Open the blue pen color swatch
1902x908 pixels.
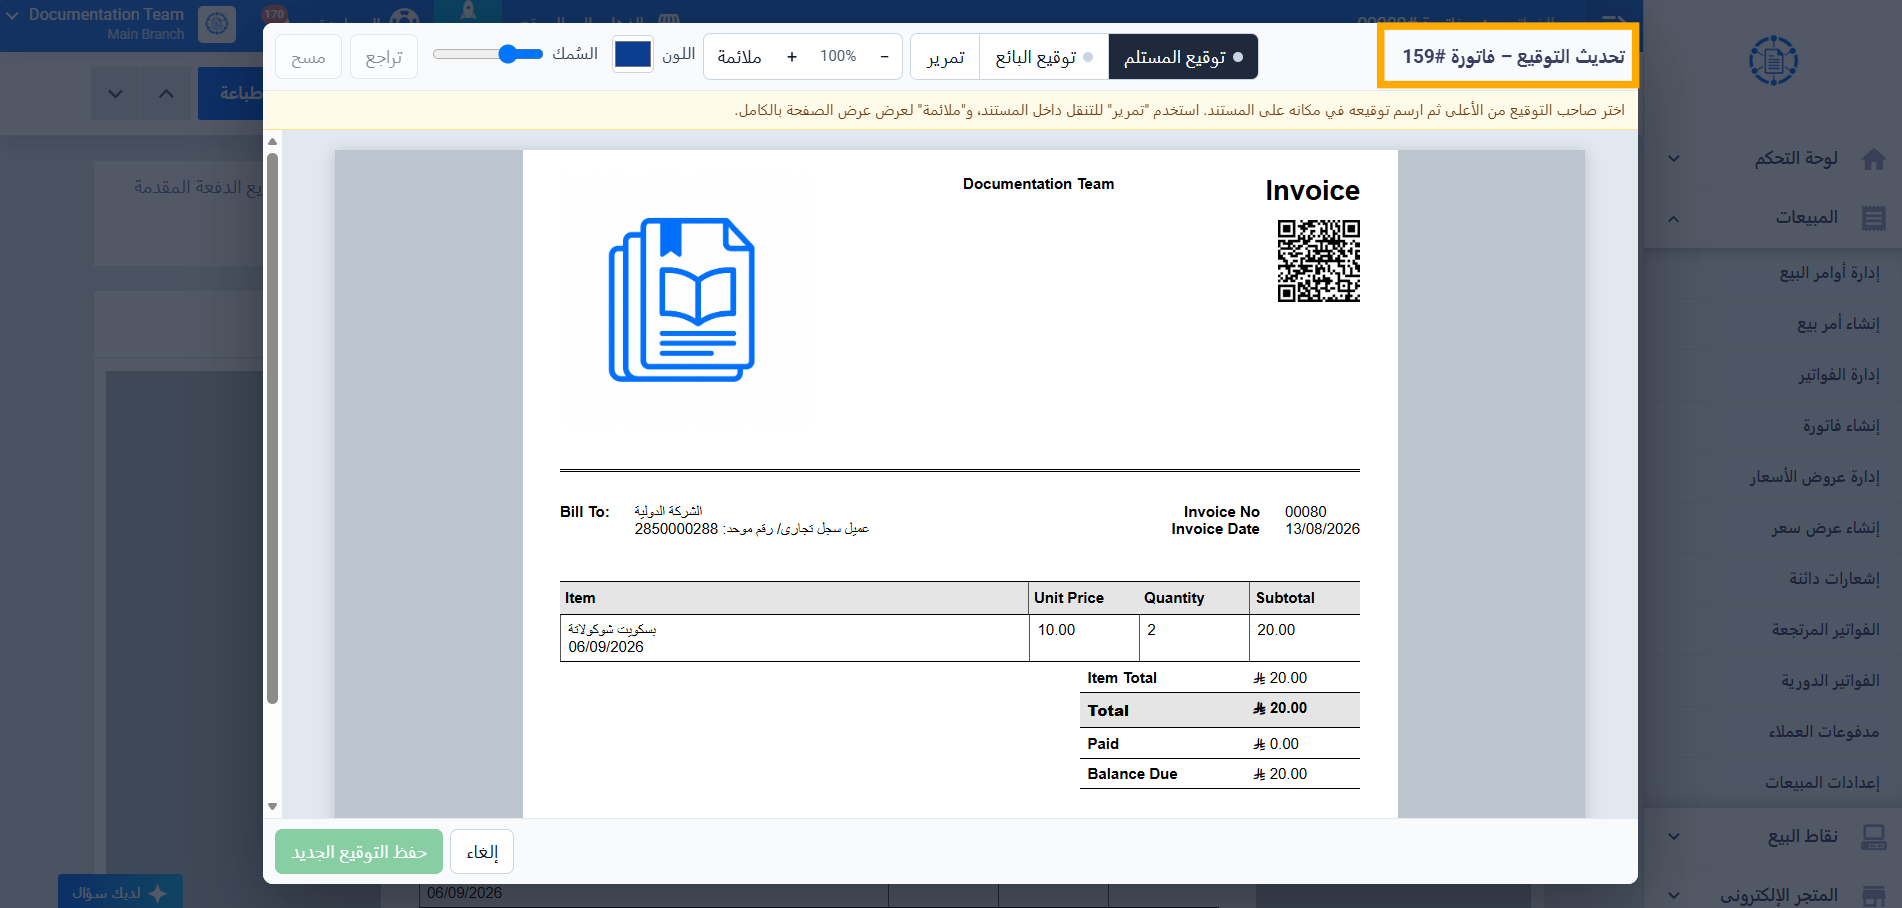click(x=632, y=54)
